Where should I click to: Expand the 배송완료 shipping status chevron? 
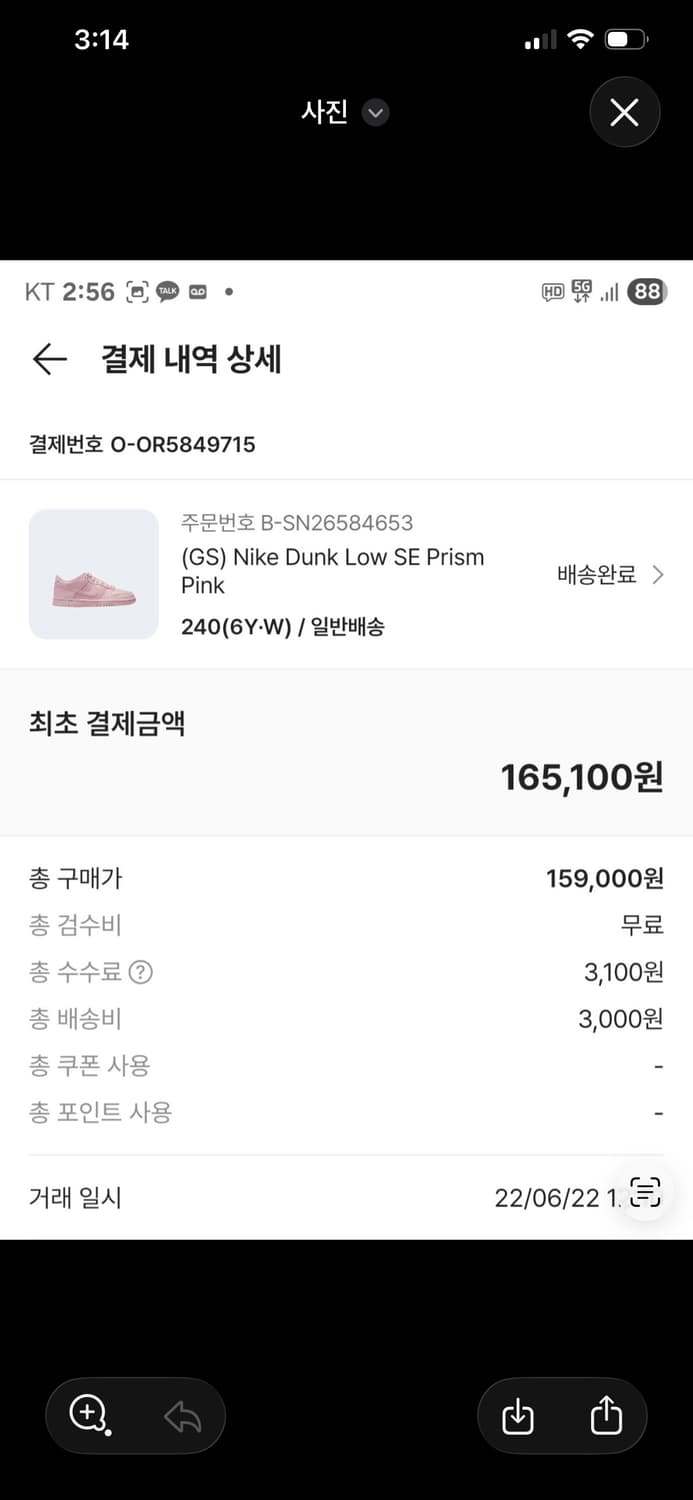pyautogui.click(x=658, y=575)
